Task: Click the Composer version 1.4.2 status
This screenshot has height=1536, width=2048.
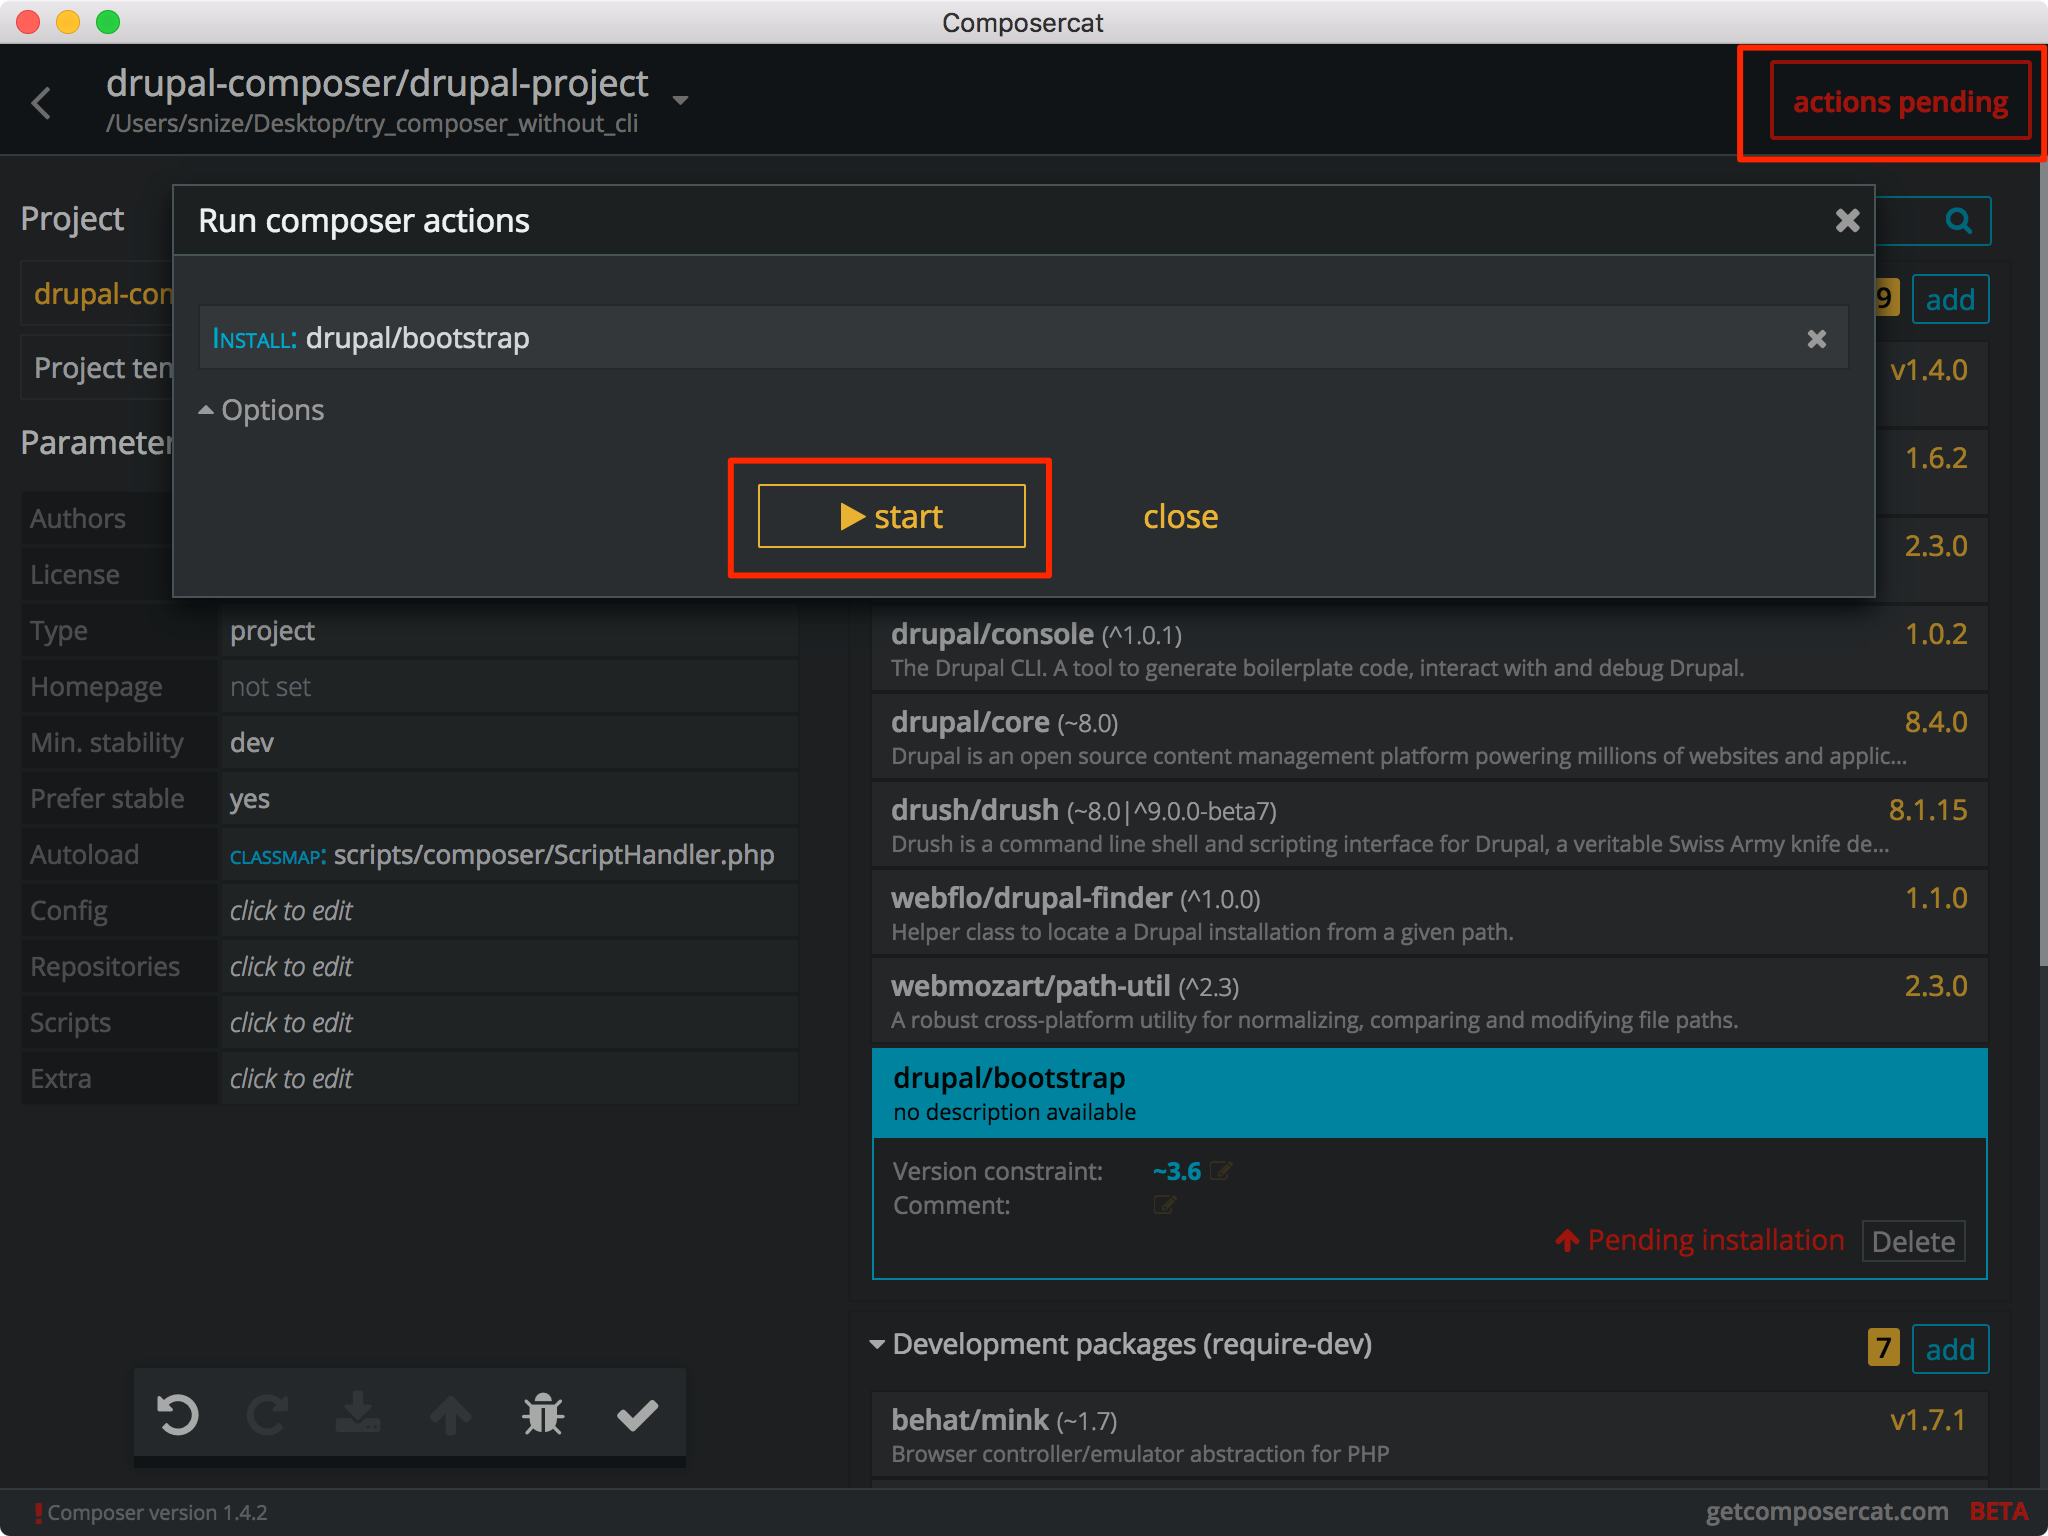Action: click(x=157, y=1512)
